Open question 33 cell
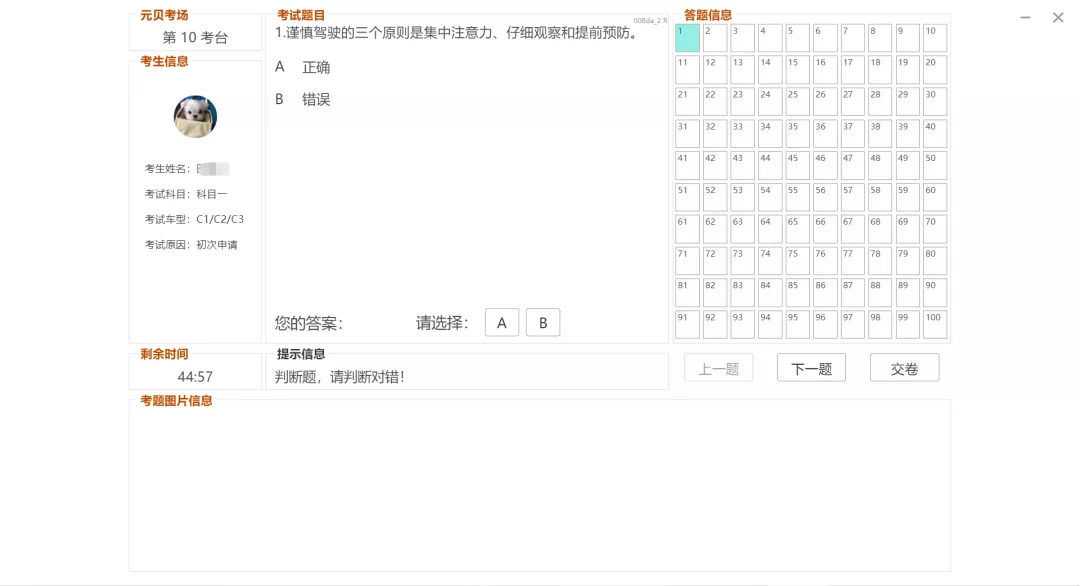This screenshot has height=586, width=1080. pyautogui.click(x=742, y=134)
